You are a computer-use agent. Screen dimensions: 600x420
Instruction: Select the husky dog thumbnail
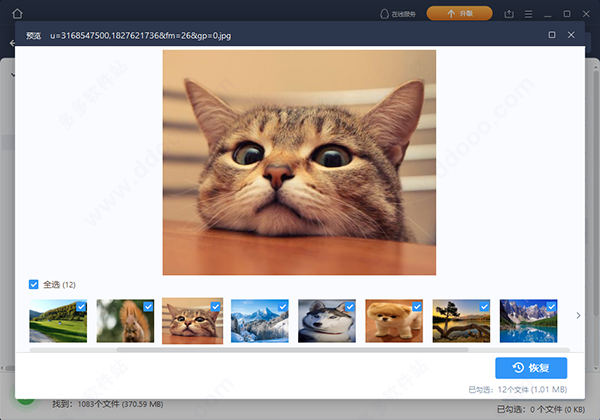tap(326, 322)
